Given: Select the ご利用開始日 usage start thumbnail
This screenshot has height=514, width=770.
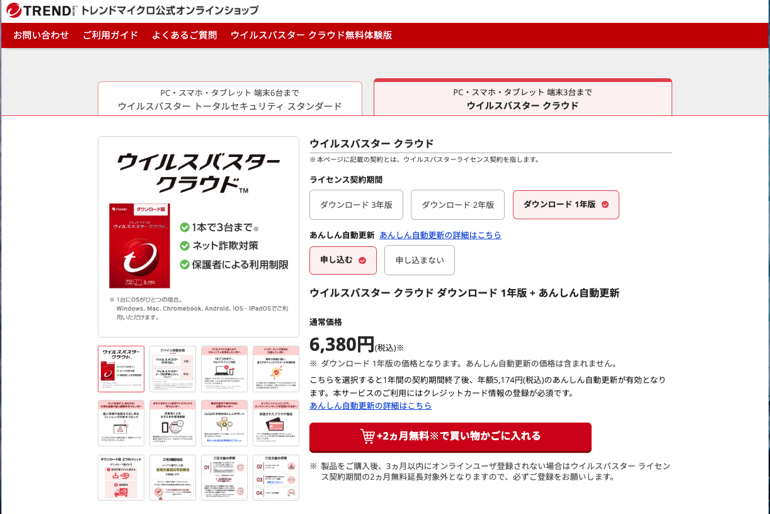Looking at the screenshot, I should 172,478.
